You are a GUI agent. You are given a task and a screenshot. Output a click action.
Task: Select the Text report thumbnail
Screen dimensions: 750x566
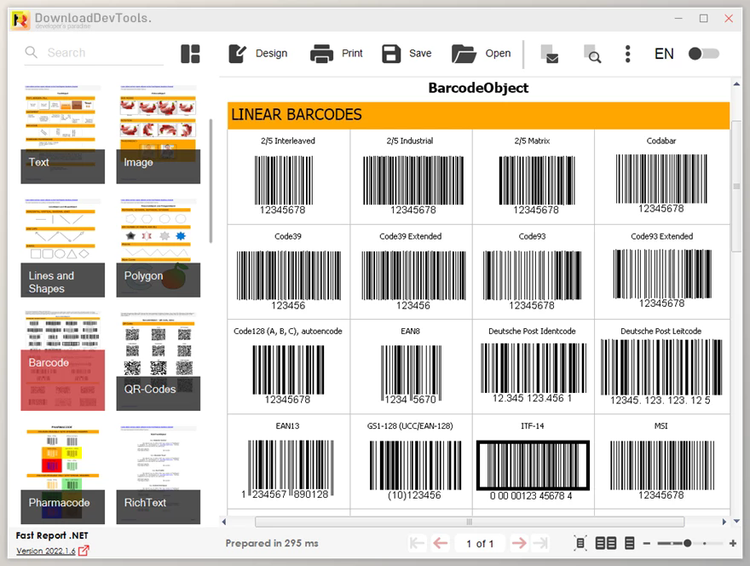pos(63,134)
